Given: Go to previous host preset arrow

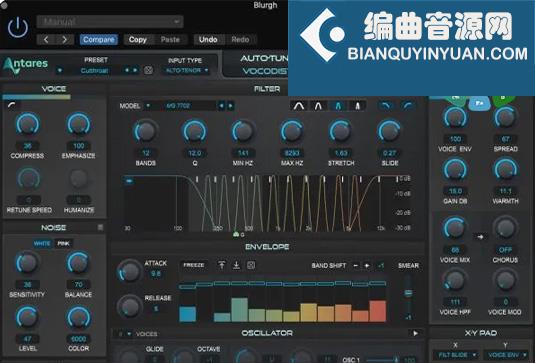Looking at the screenshot, I should (x=46, y=40).
